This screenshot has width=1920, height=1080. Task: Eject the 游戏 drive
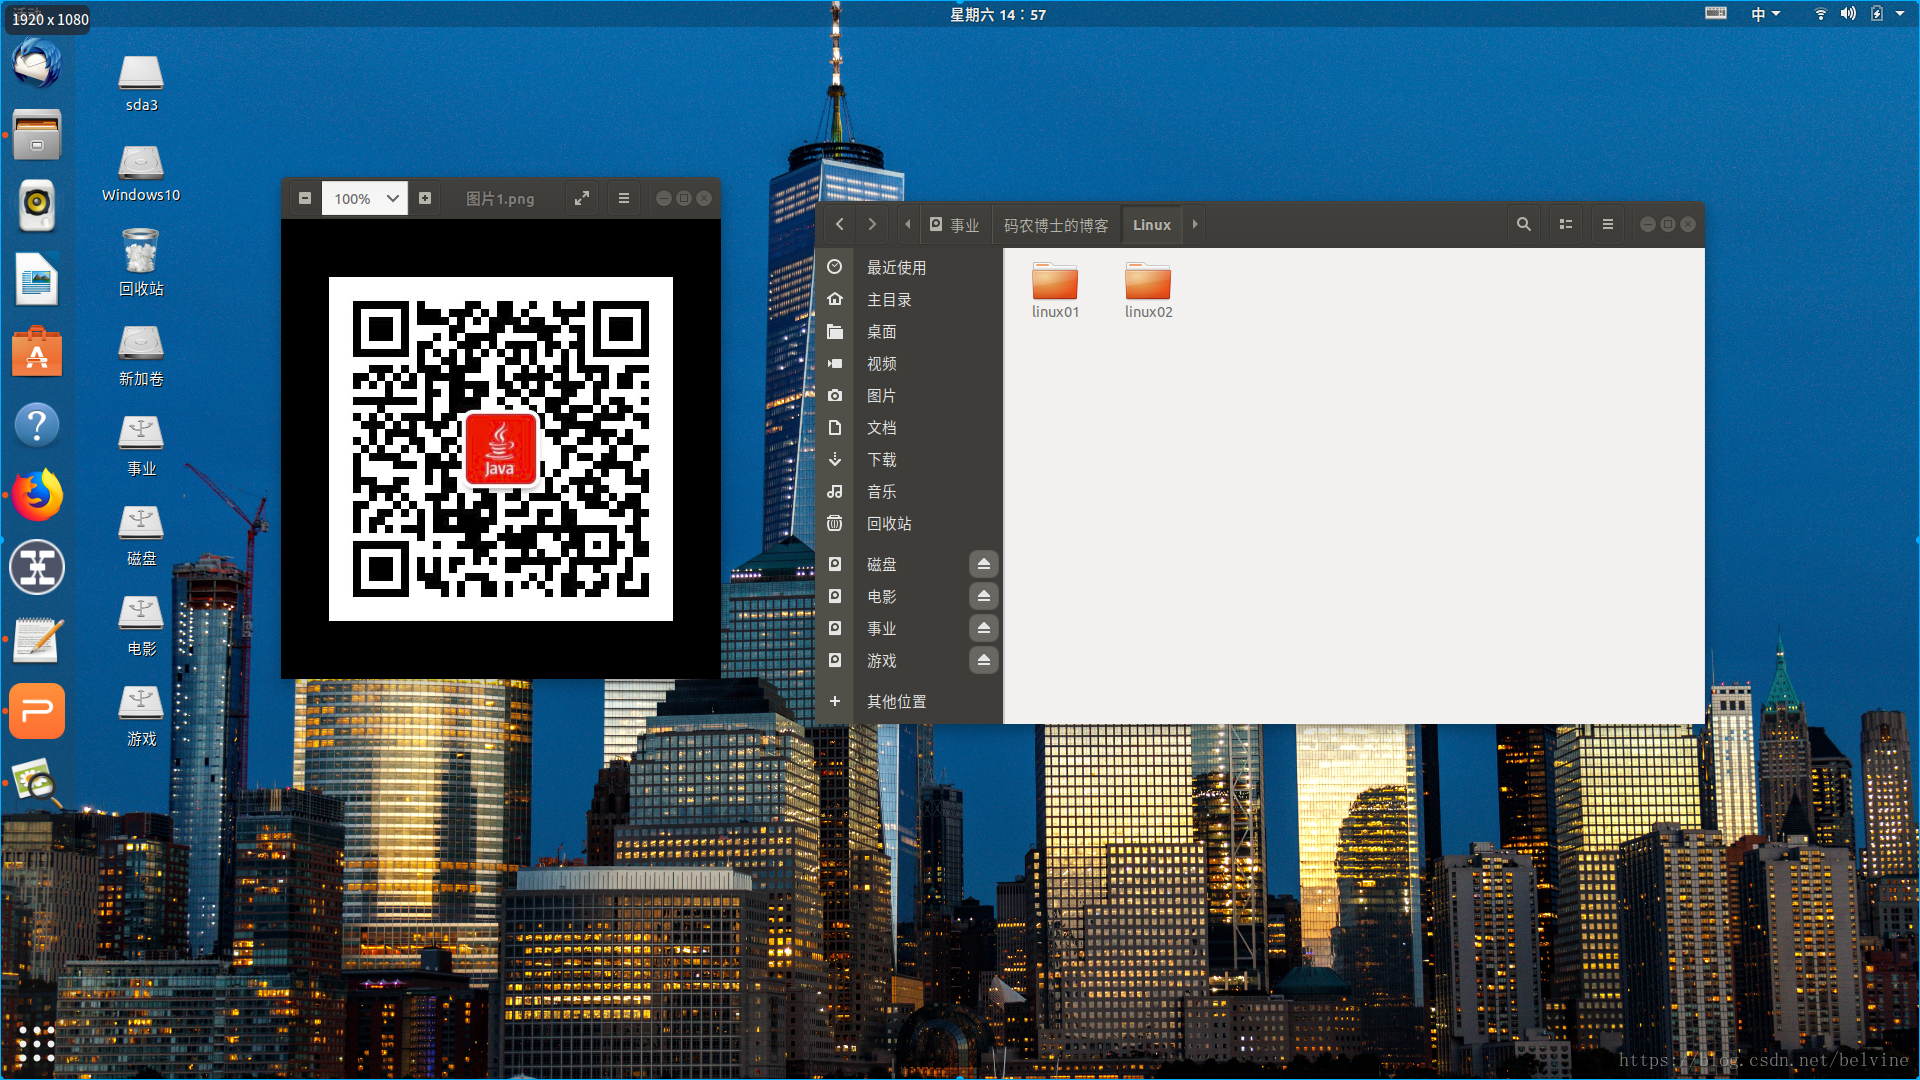click(984, 660)
